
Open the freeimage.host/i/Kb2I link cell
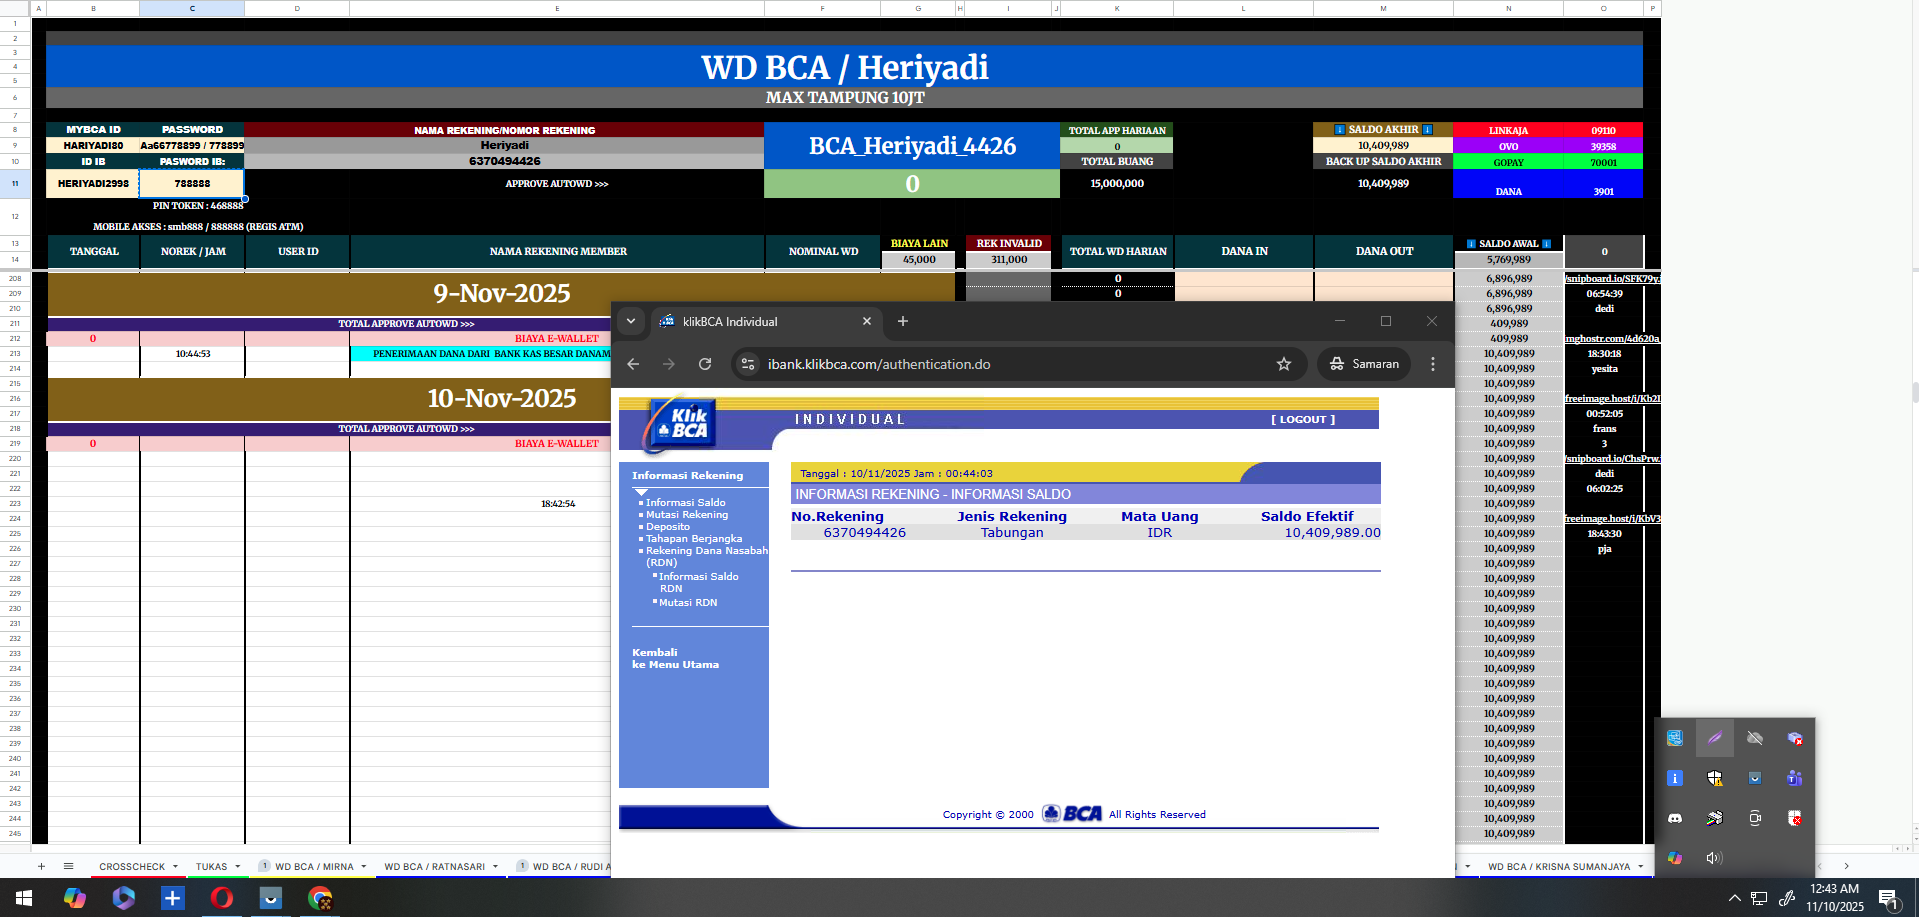click(1612, 399)
